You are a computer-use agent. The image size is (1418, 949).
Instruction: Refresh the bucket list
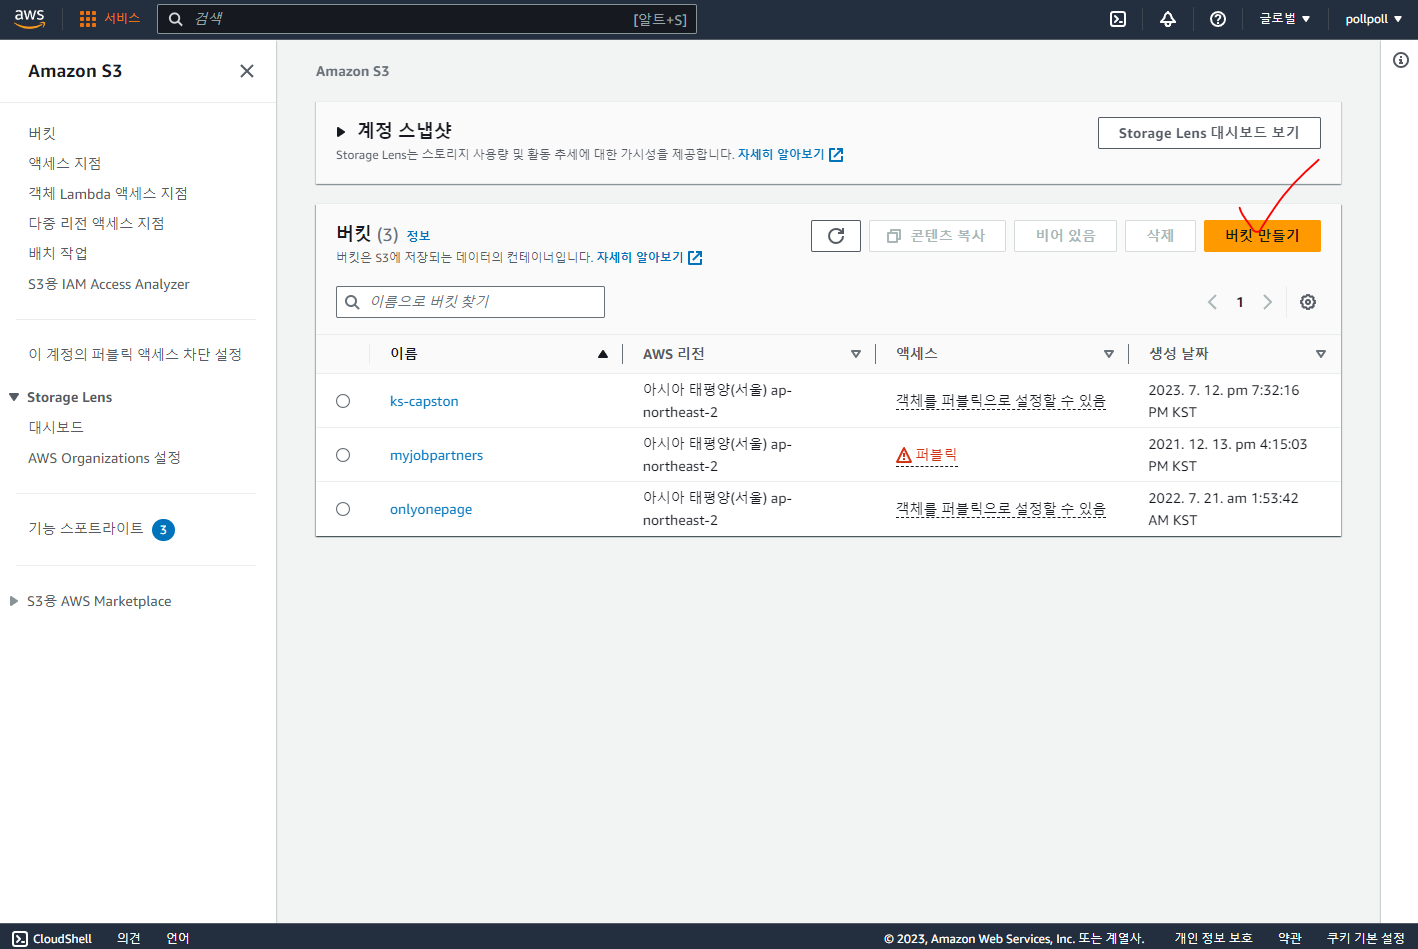point(836,236)
